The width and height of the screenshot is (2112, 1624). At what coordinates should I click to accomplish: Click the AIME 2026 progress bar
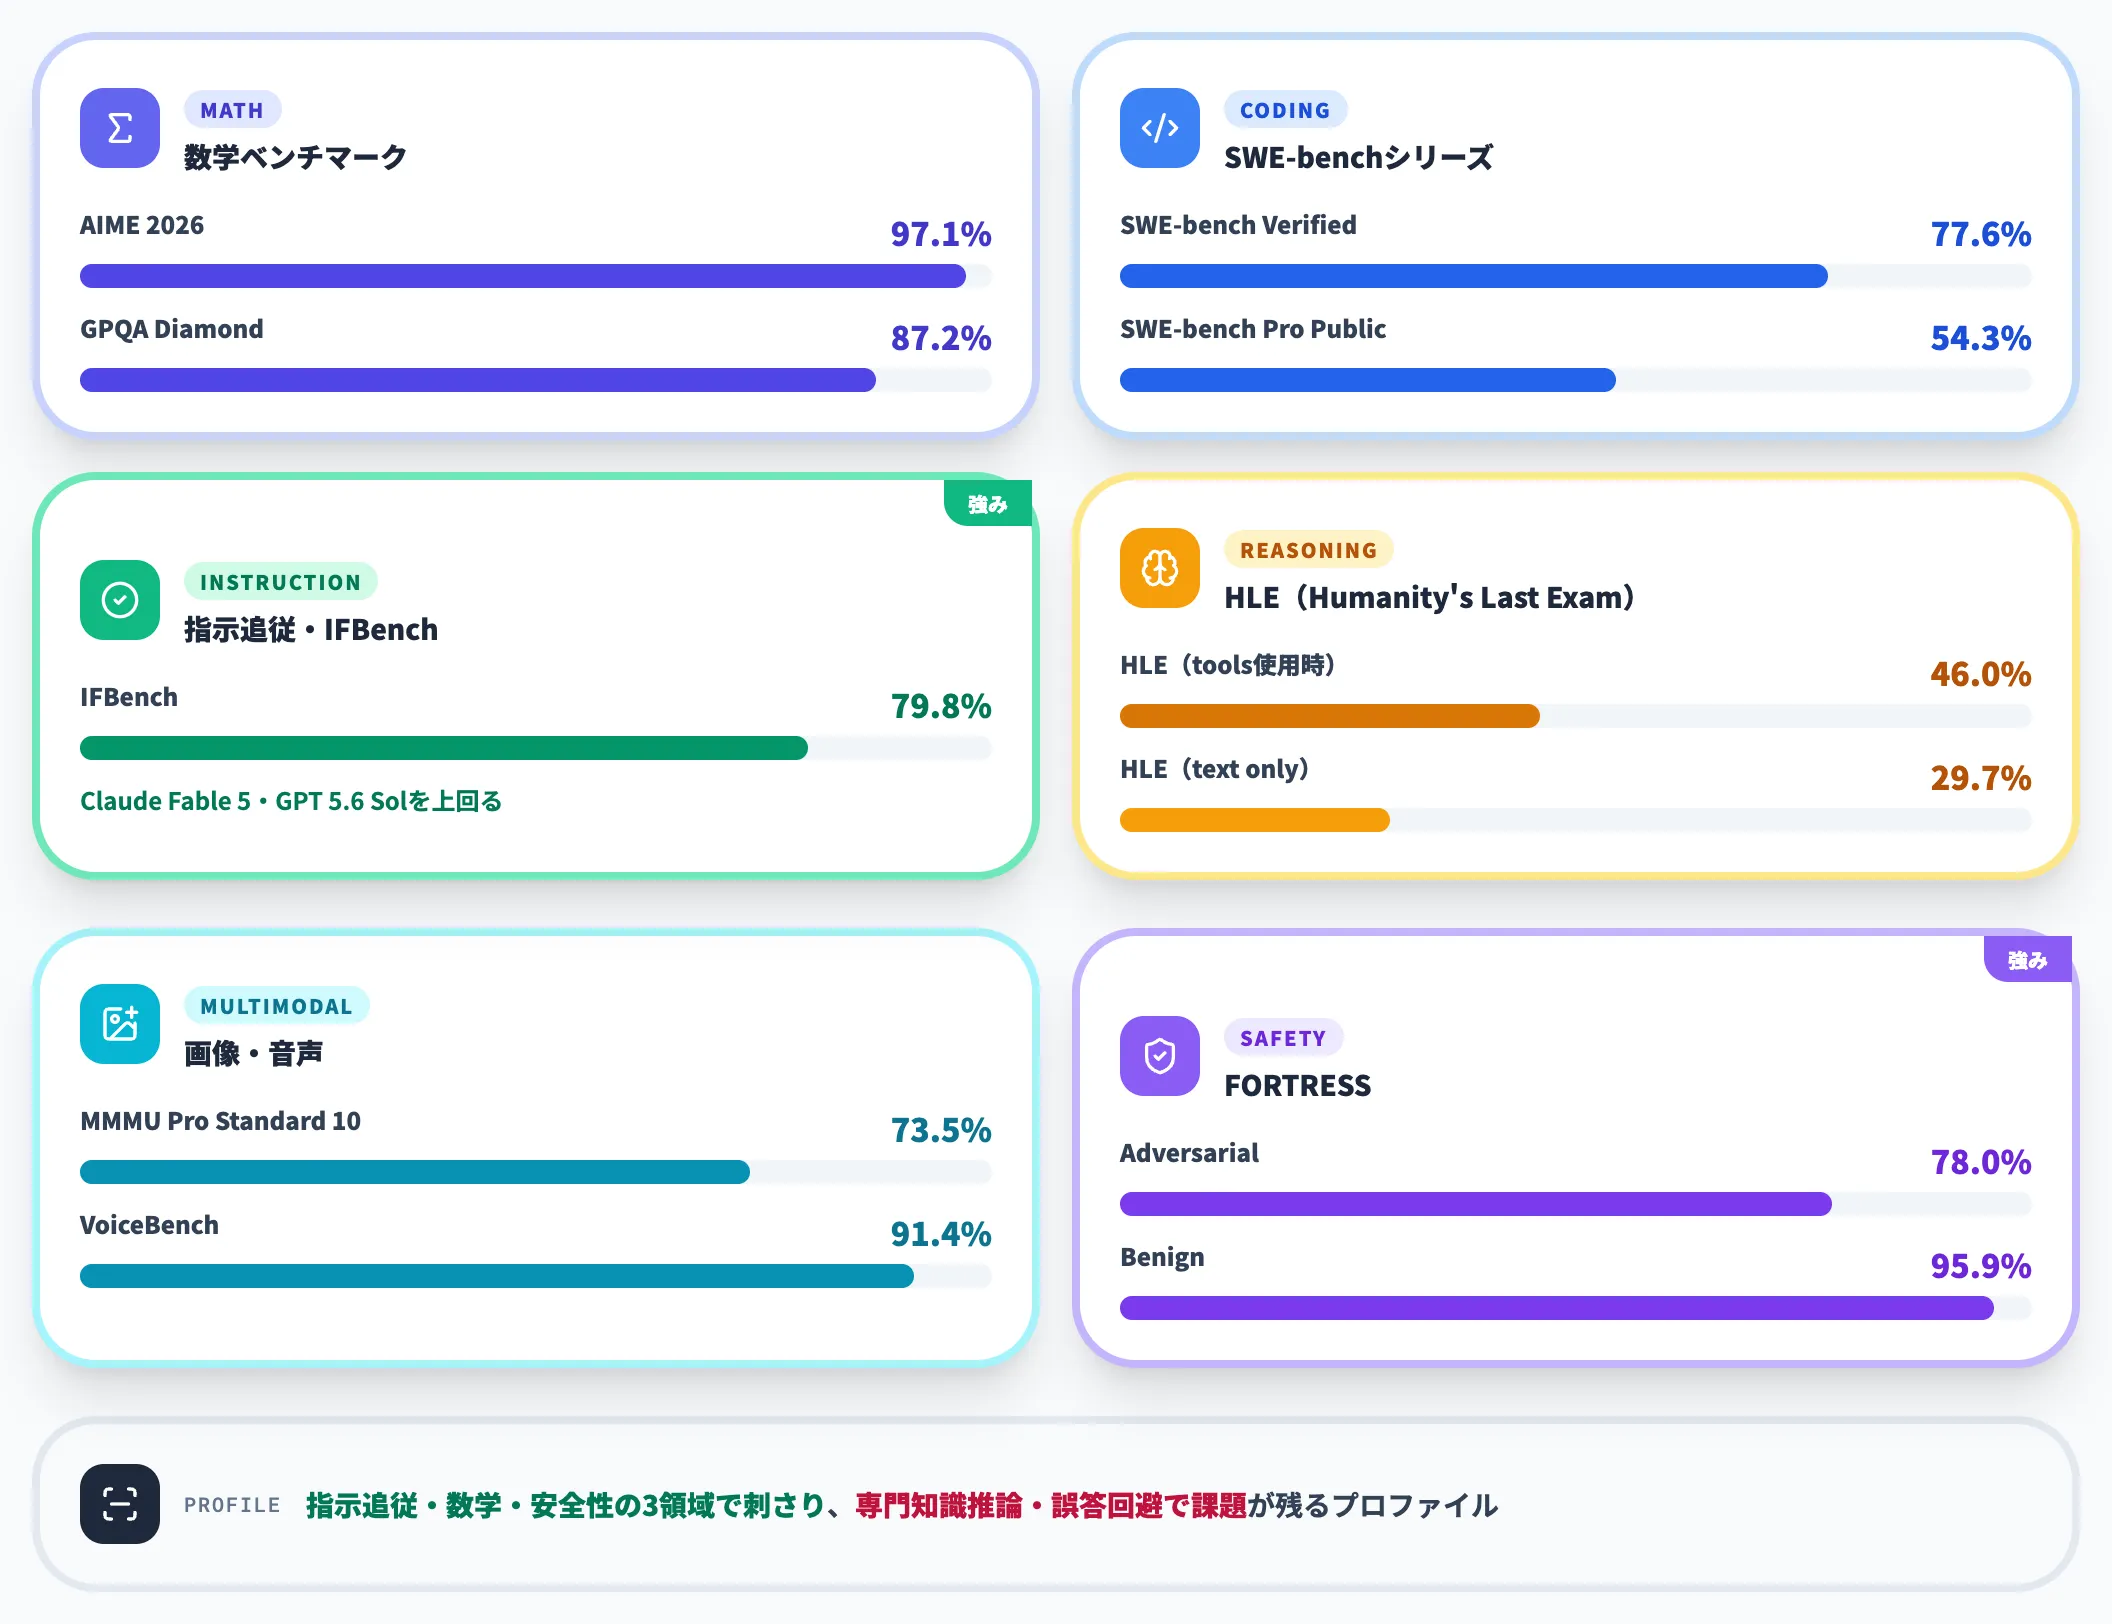(x=536, y=276)
